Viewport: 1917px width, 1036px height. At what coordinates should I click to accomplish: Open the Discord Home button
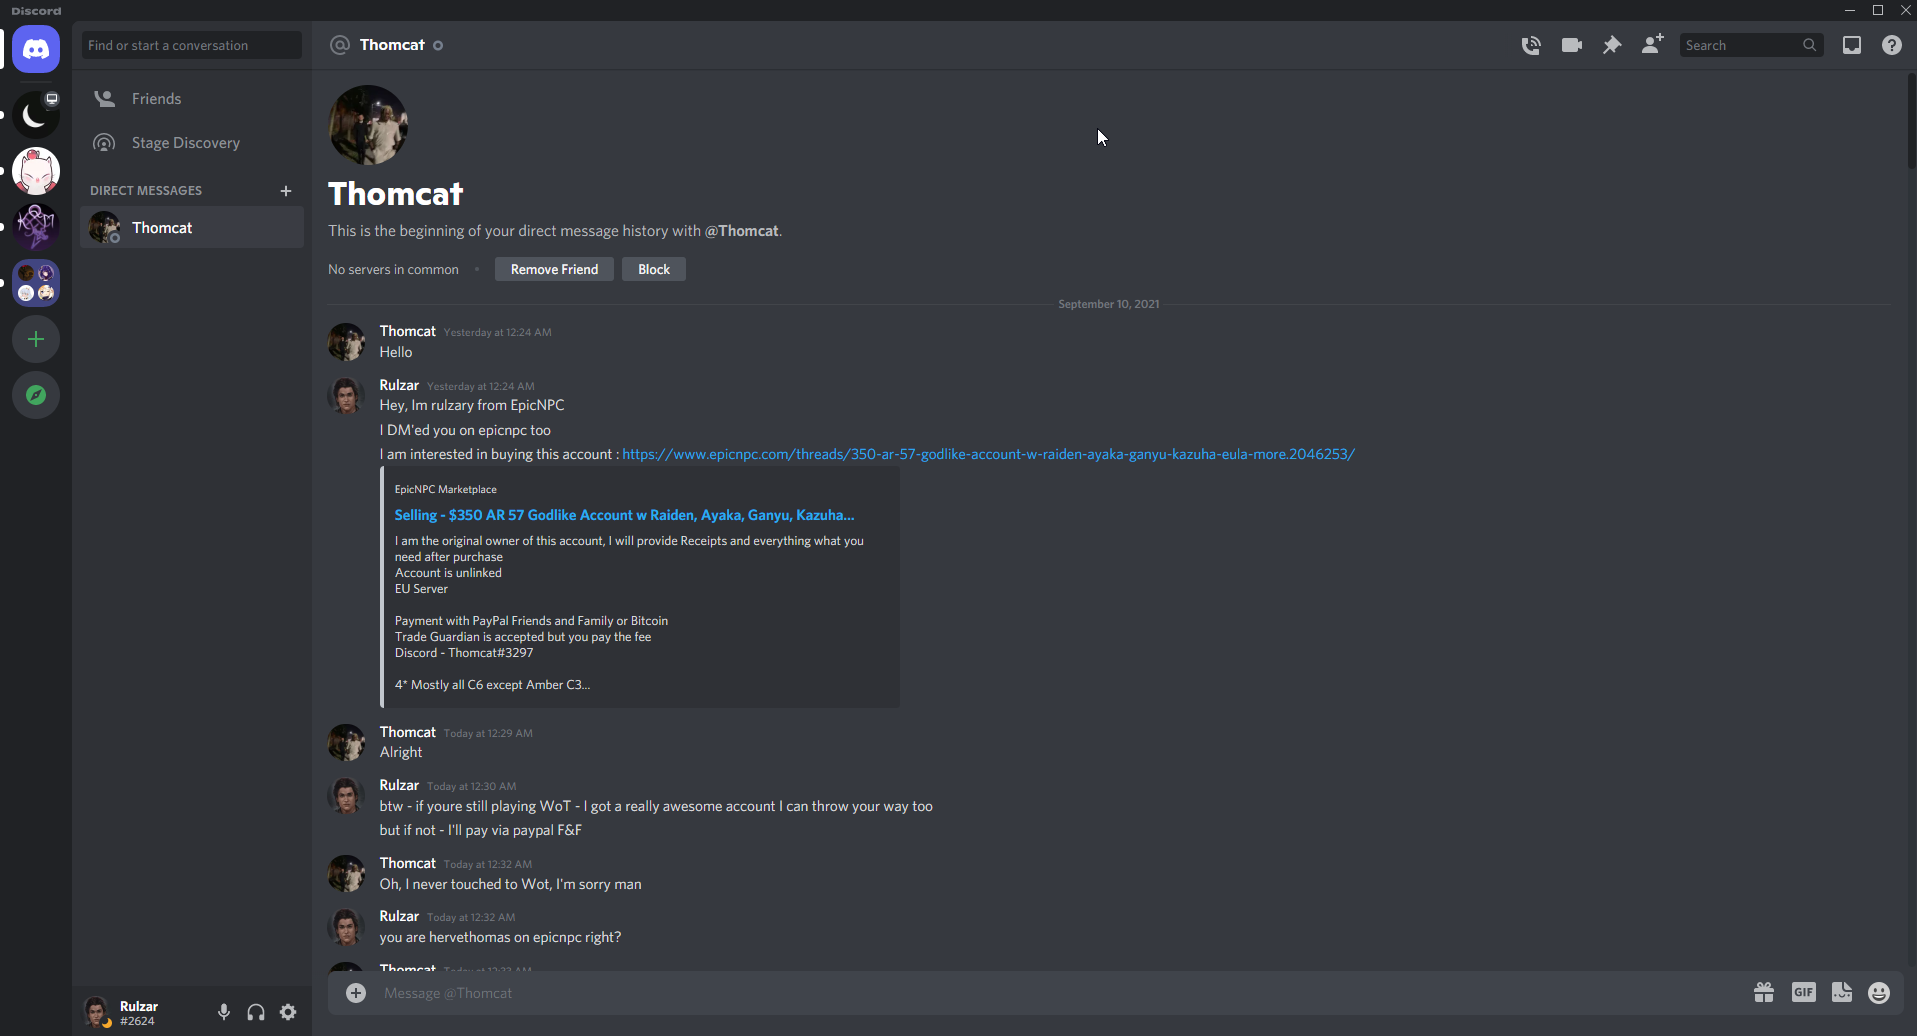36,49
